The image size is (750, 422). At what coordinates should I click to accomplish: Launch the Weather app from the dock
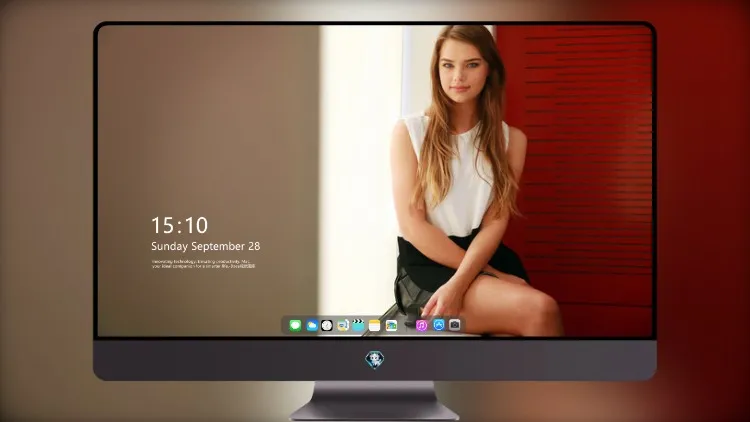(311, 325)
